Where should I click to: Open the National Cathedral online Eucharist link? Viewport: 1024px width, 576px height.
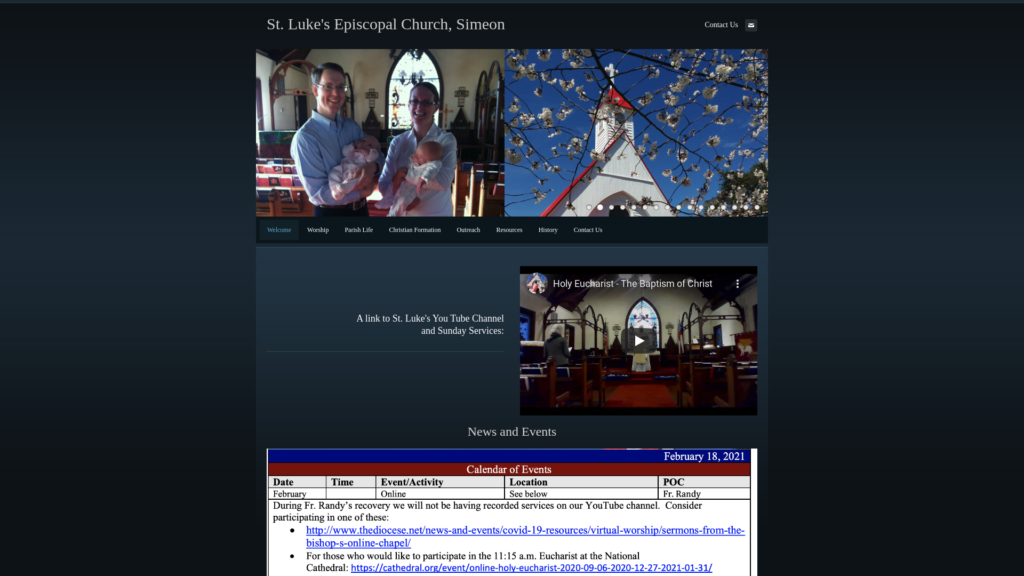(531, 567)
